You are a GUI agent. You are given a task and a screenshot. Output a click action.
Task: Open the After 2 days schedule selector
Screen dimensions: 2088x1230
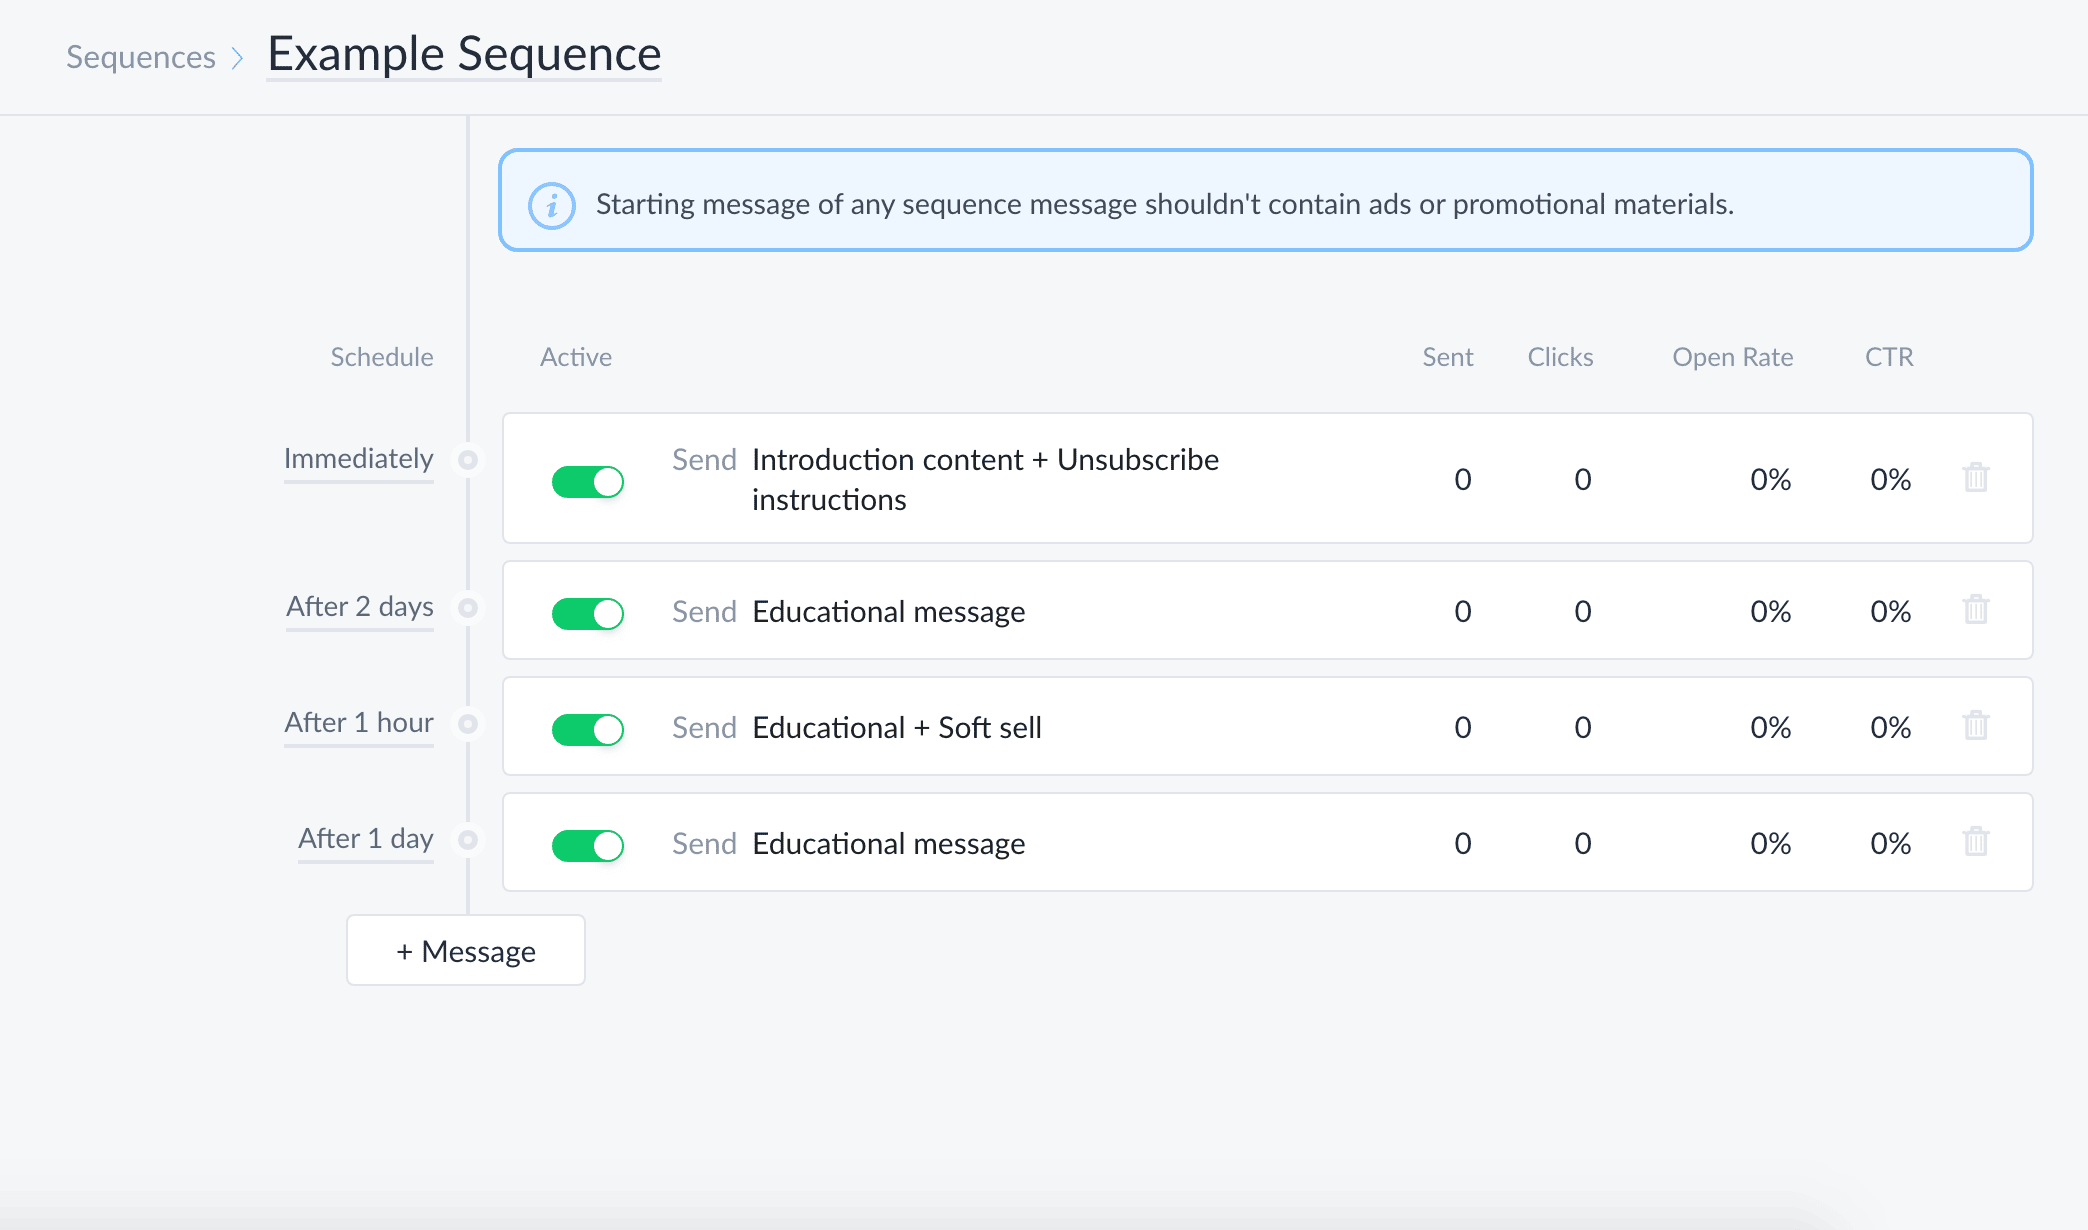coord(360,607)
